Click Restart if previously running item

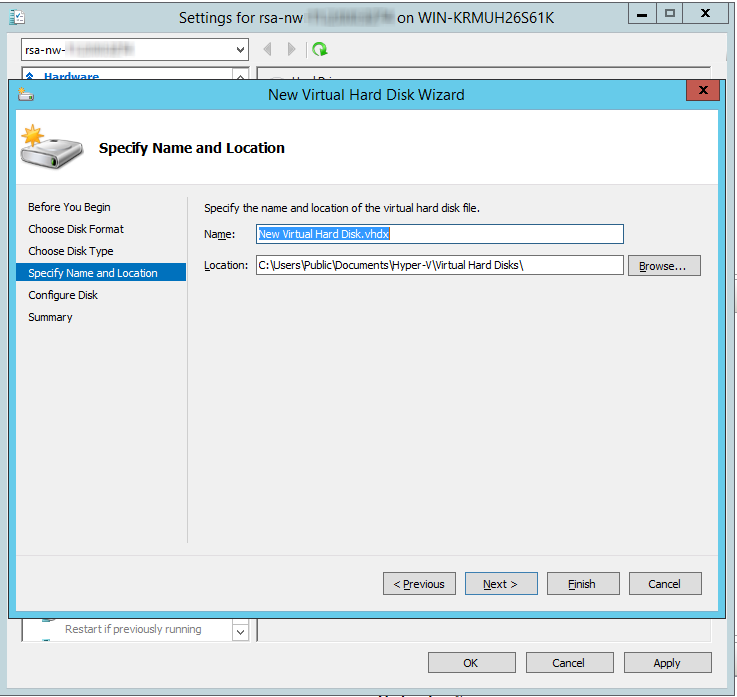point(133,629)
